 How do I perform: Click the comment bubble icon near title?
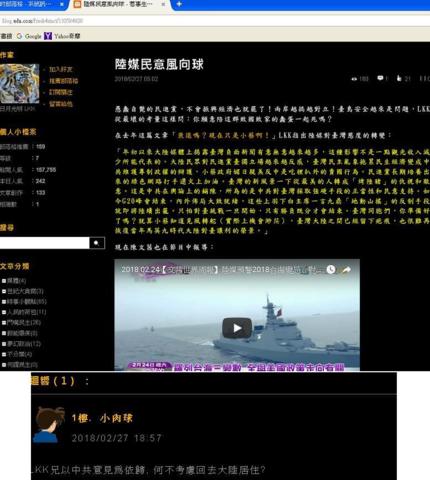click(380, 78)
